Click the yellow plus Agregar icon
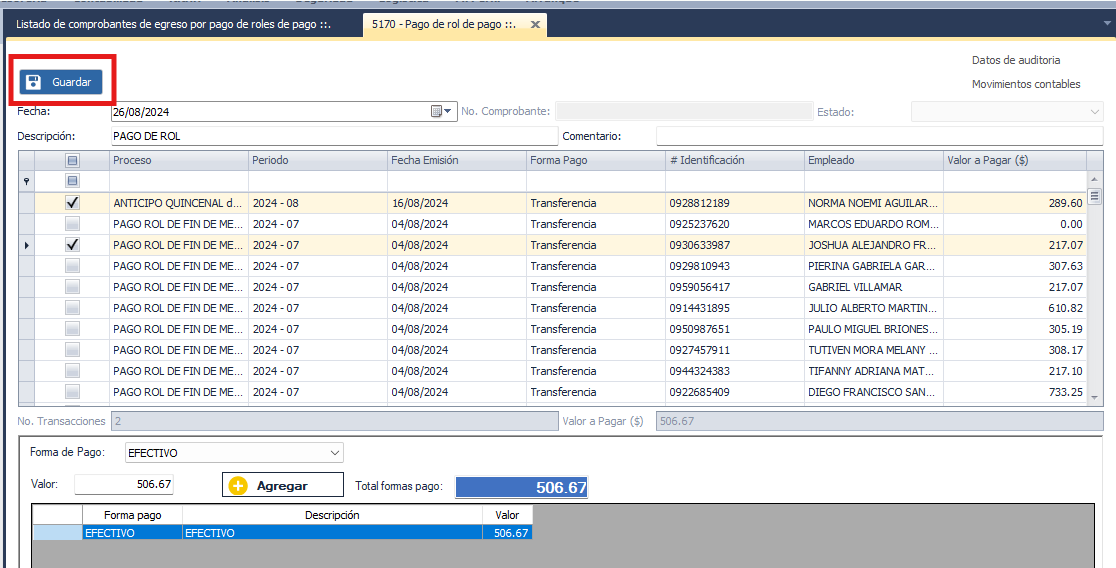Screen dimensions: 1116x568 click(237, 486)
